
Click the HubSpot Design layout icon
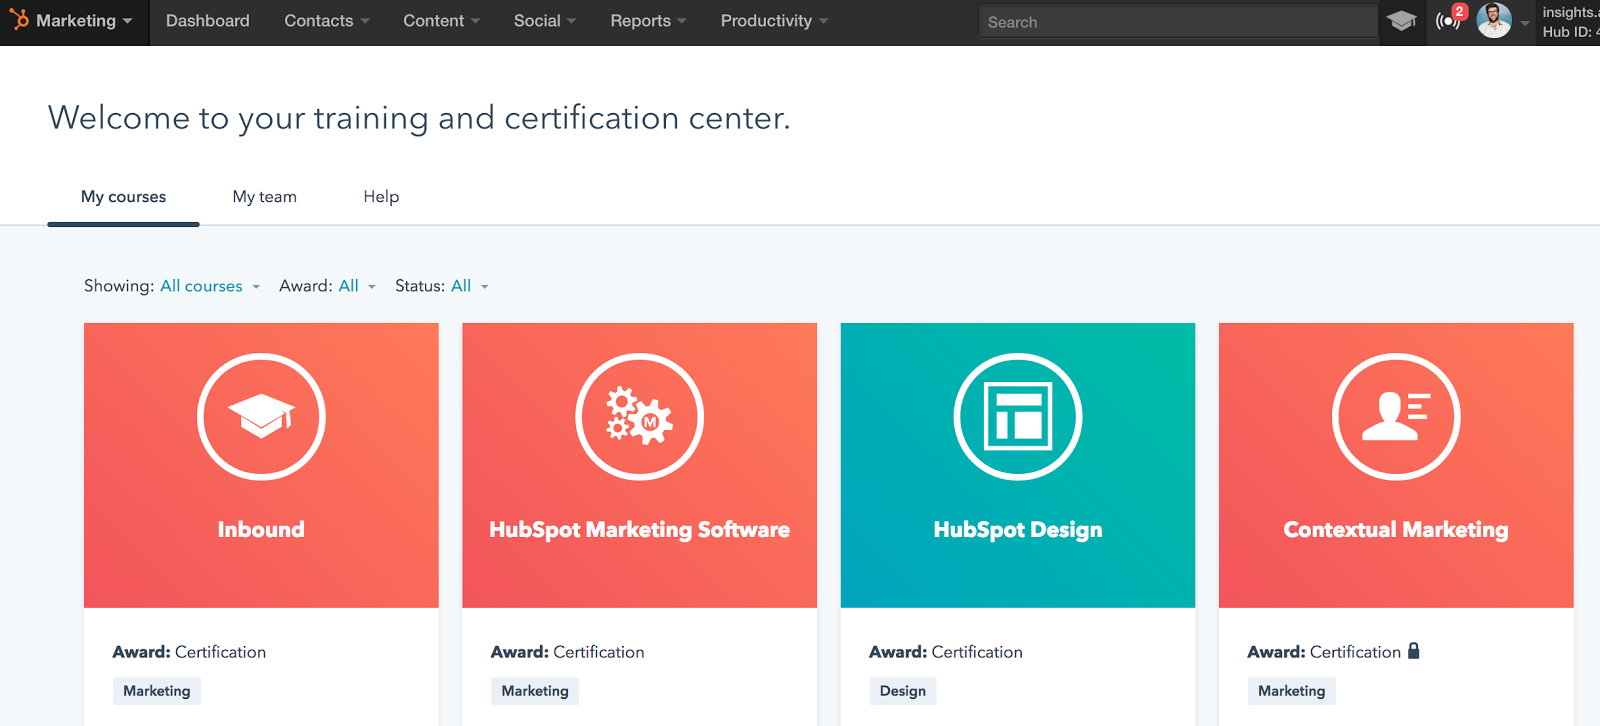coord(1018,417)
